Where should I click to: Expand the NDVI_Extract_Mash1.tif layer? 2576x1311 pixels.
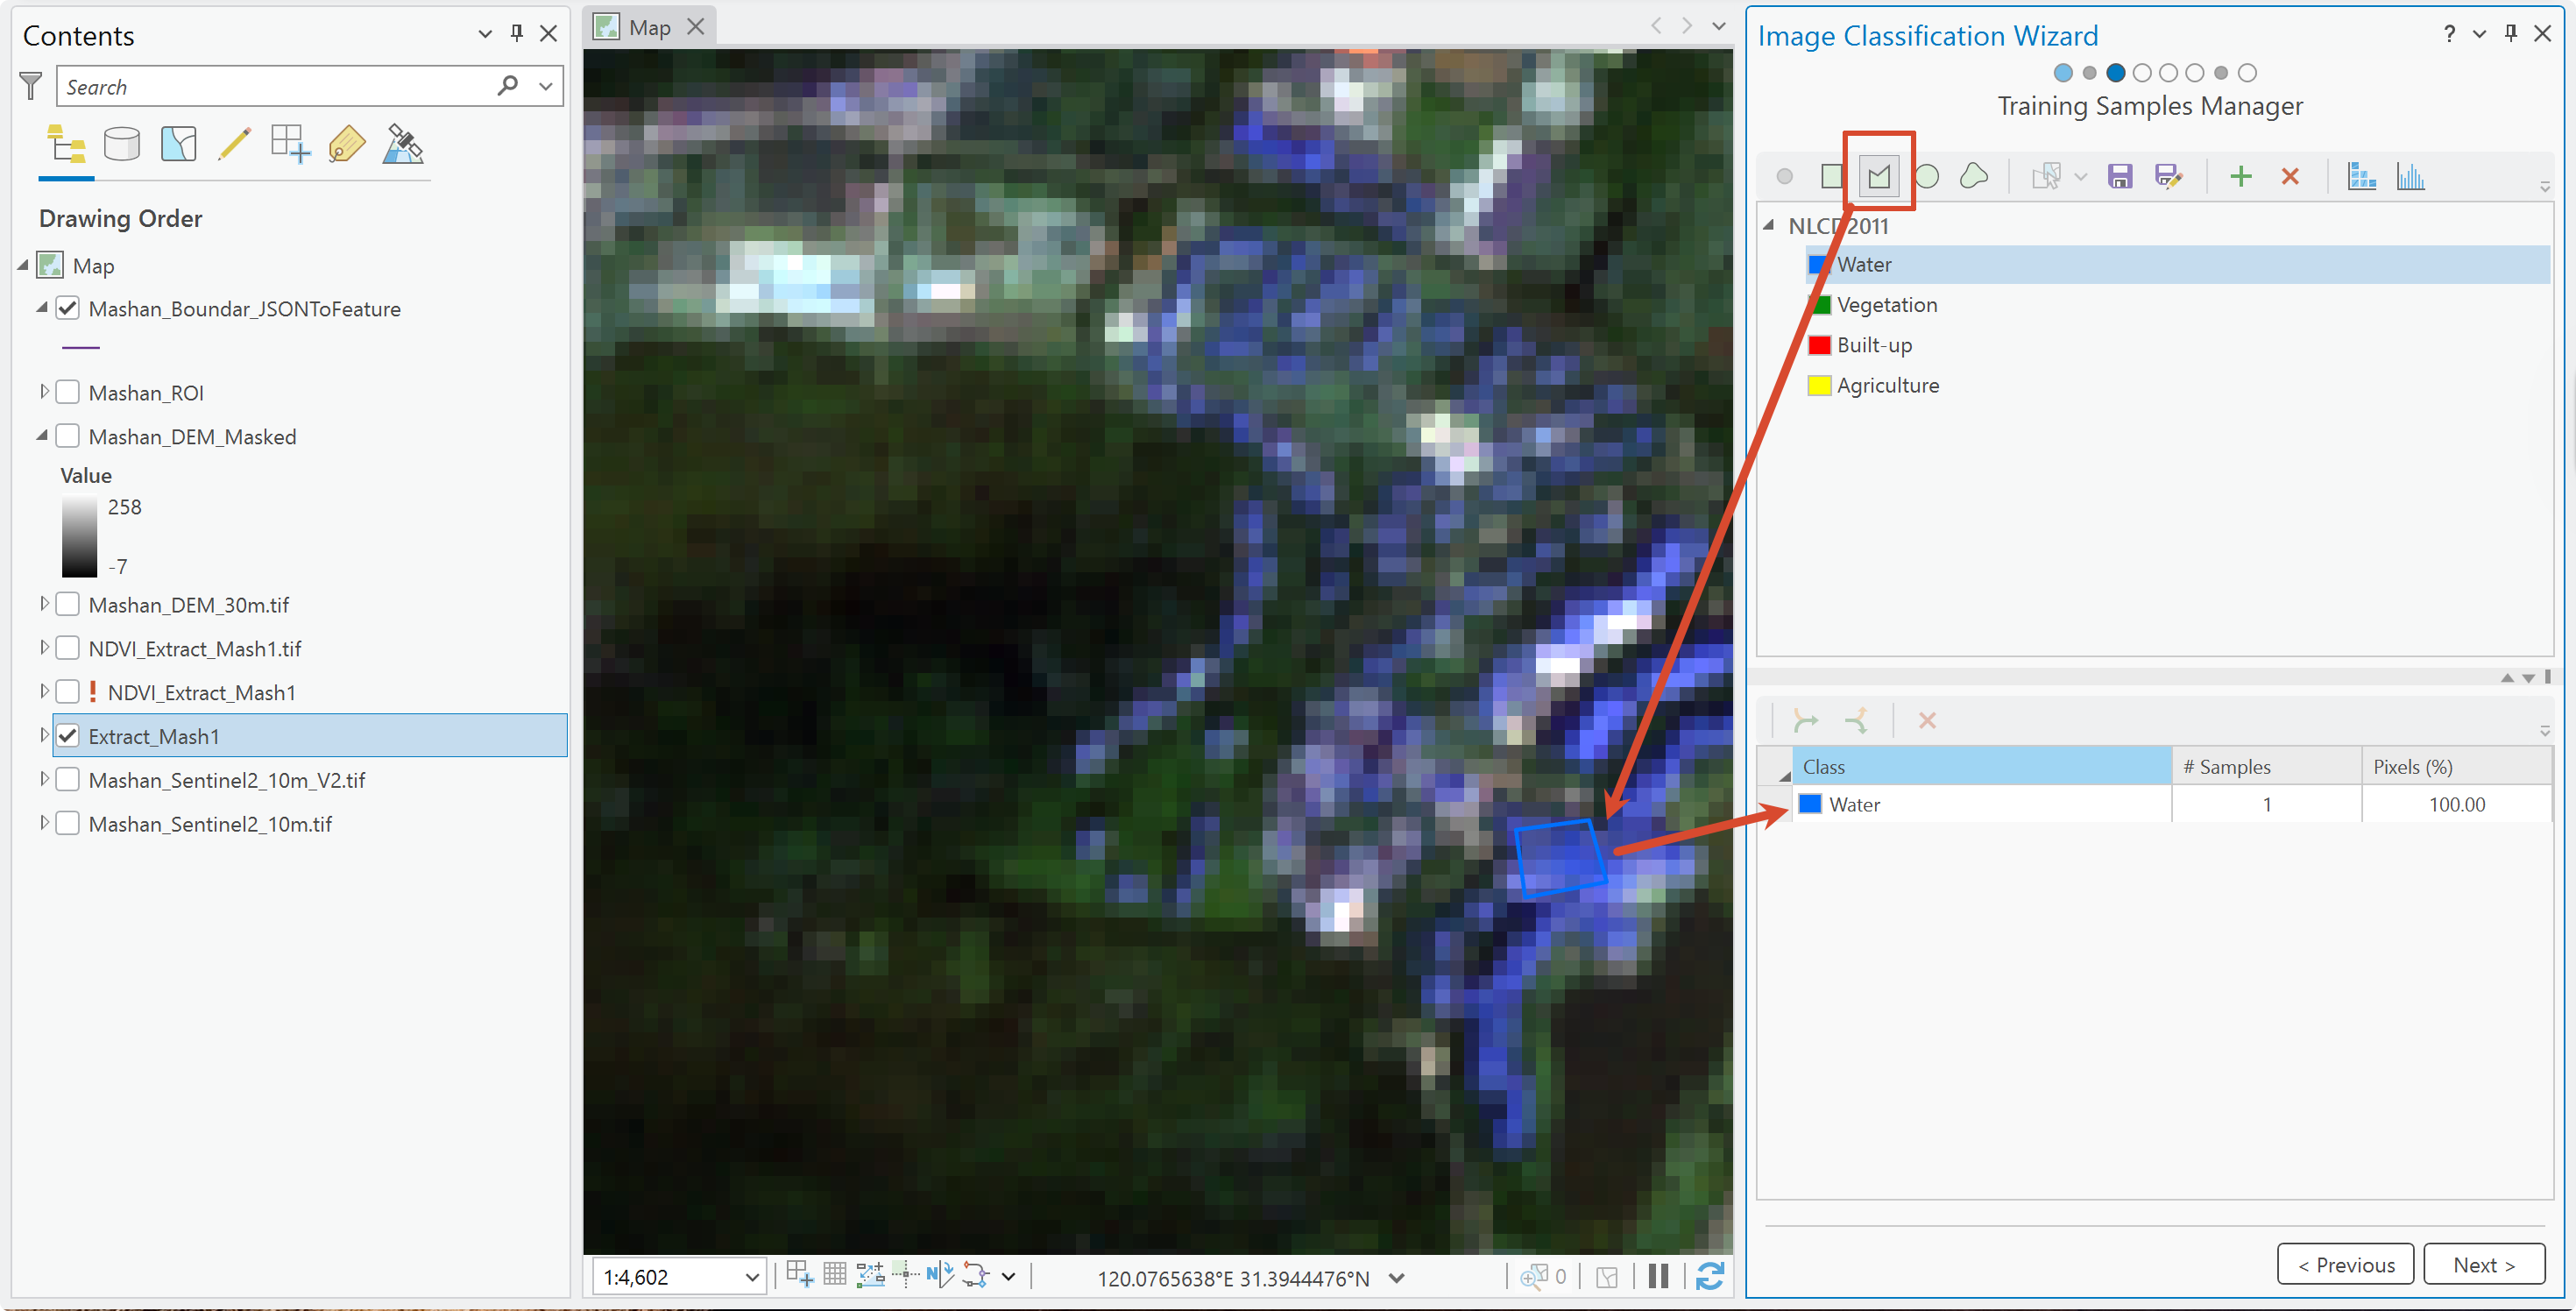point(44,648)
